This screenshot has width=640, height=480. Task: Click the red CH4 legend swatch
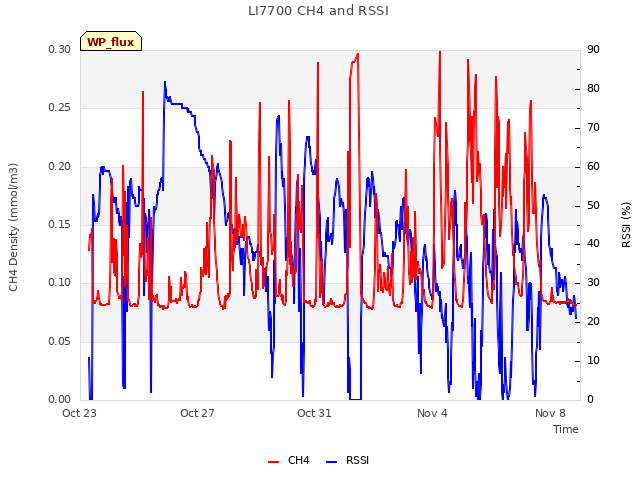273,461
